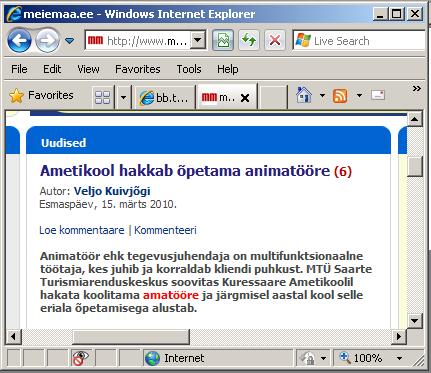431x373 pixels.
Task: Click the vertical scrollbar thumb
Action: tap(415, 166)
